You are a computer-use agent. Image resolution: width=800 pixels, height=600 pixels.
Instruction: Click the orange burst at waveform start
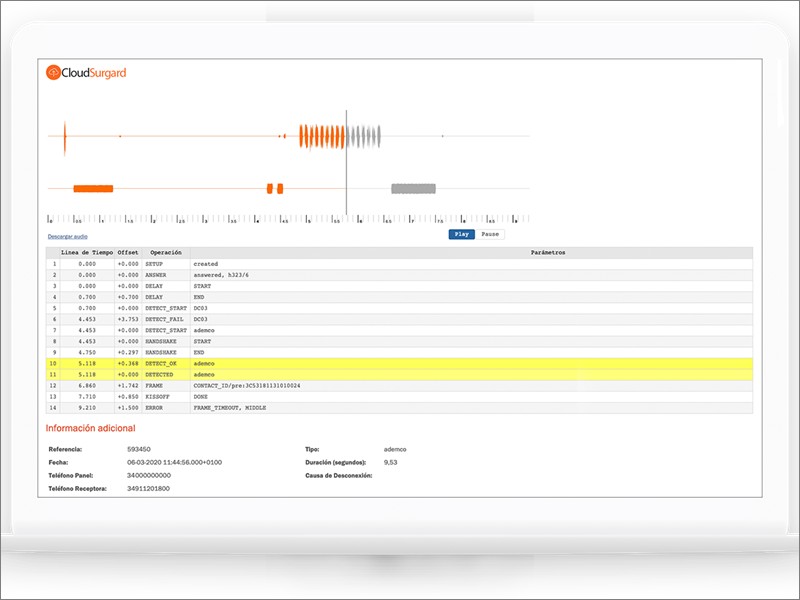pos(64,136)
